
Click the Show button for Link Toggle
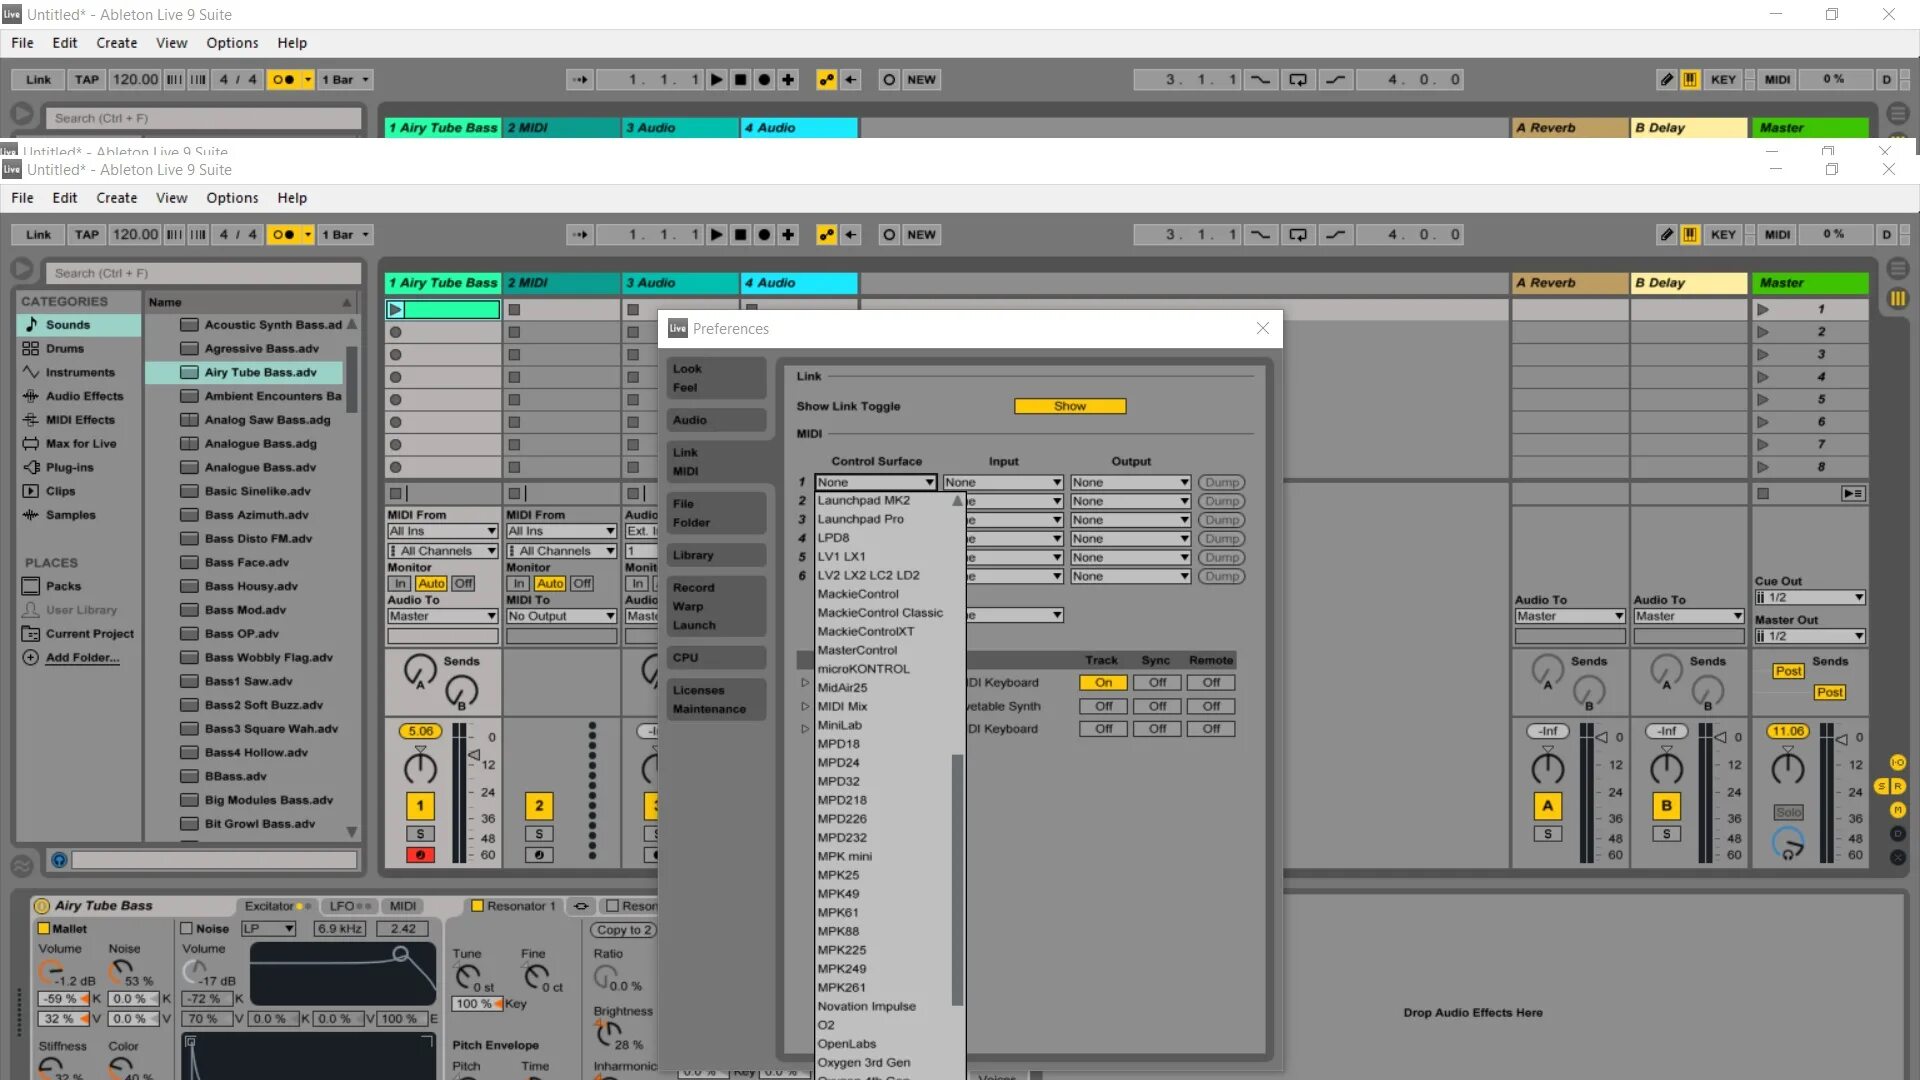tap(1069, 406)
